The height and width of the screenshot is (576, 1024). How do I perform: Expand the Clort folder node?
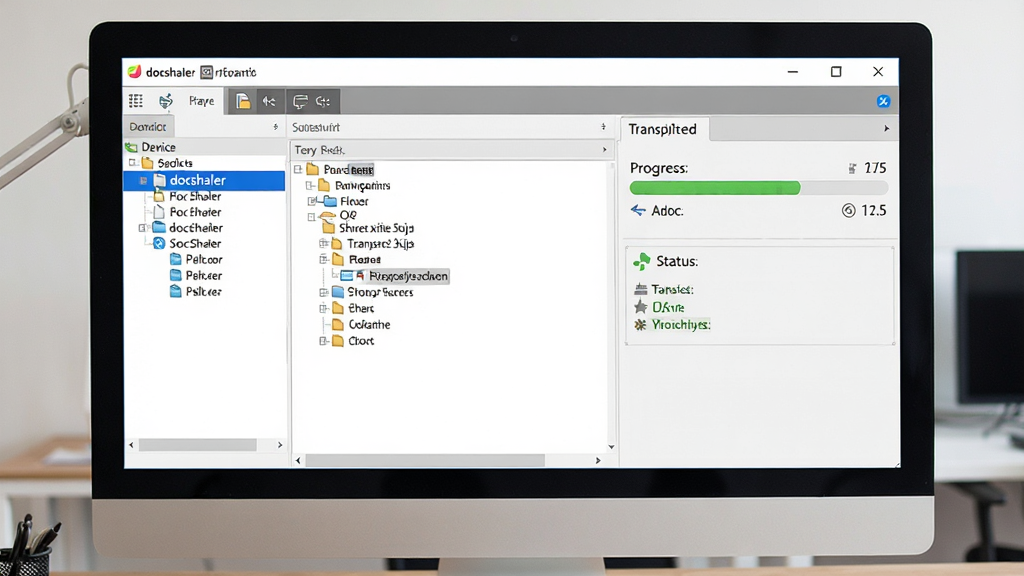coord(323,341)
